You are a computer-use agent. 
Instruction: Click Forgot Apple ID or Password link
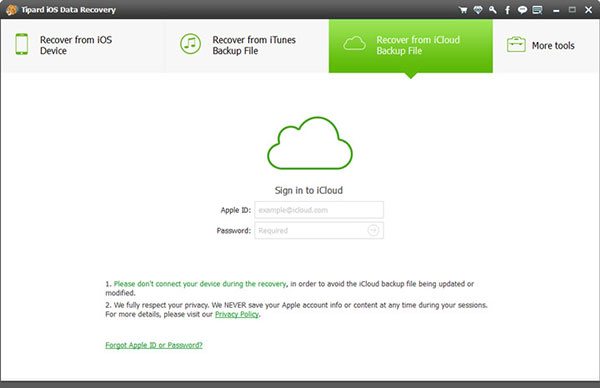(x=154, y=345)
